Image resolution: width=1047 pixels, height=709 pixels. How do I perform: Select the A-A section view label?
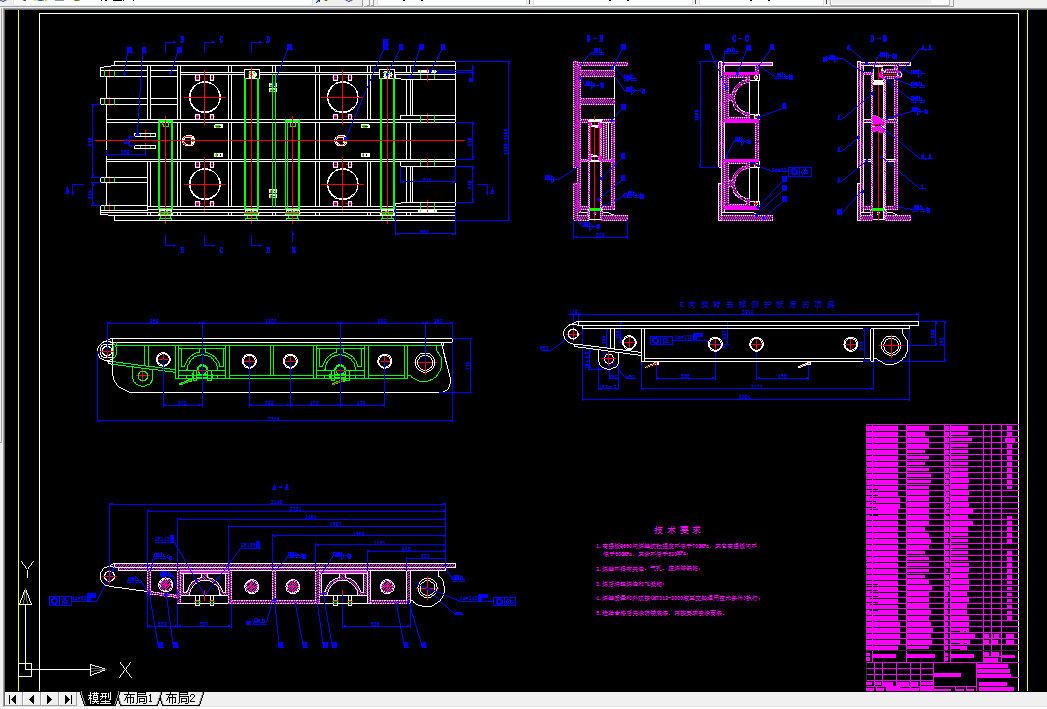(280, 488)
